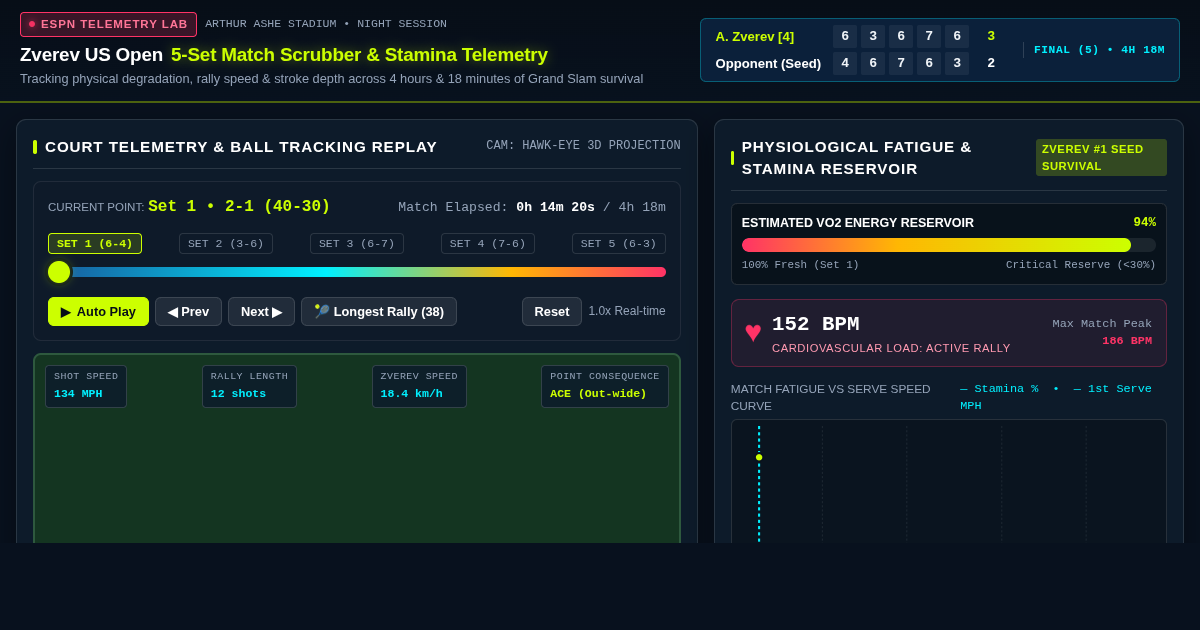Click the ESPN Telemetry Lab badge

108,24
